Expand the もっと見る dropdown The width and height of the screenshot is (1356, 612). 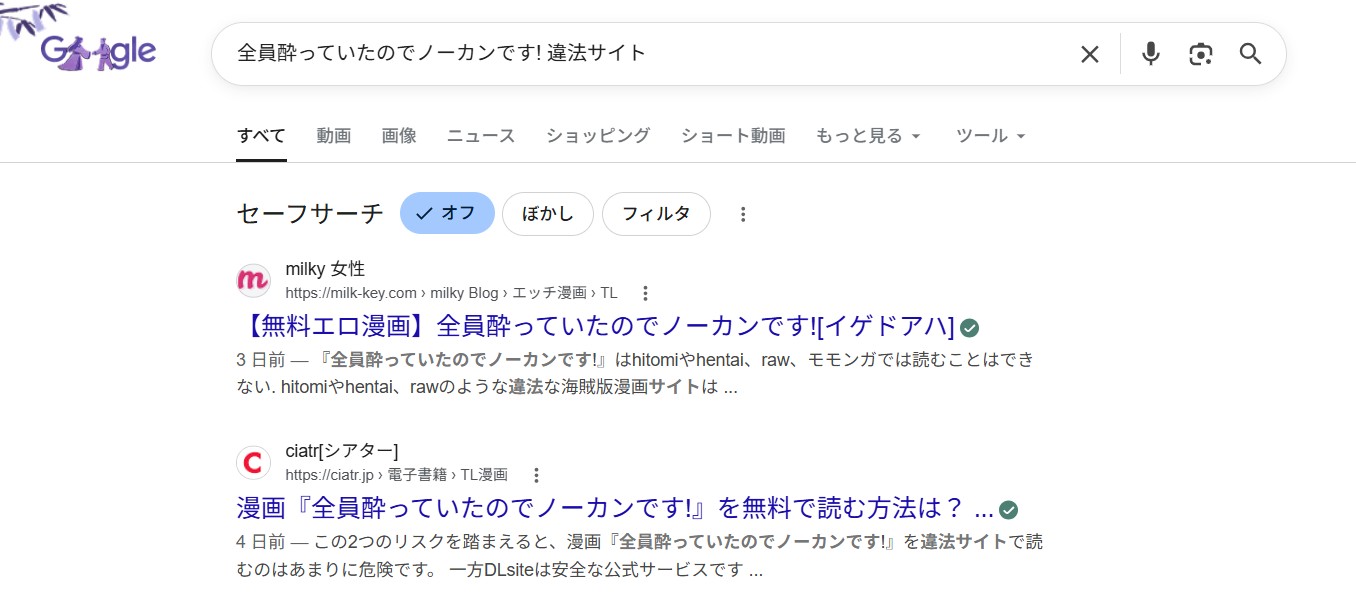click(868, 136)
